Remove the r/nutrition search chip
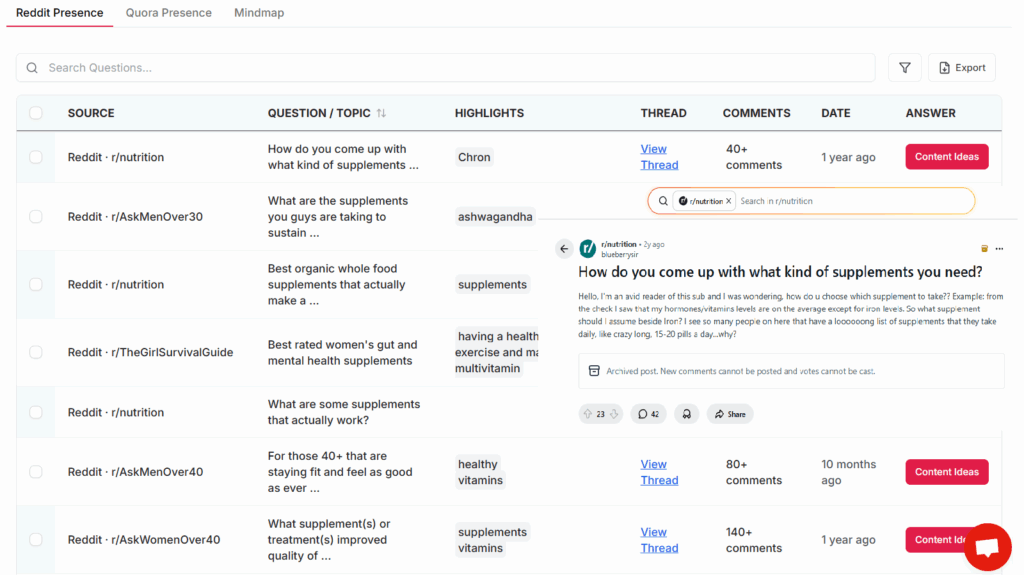 729,201
